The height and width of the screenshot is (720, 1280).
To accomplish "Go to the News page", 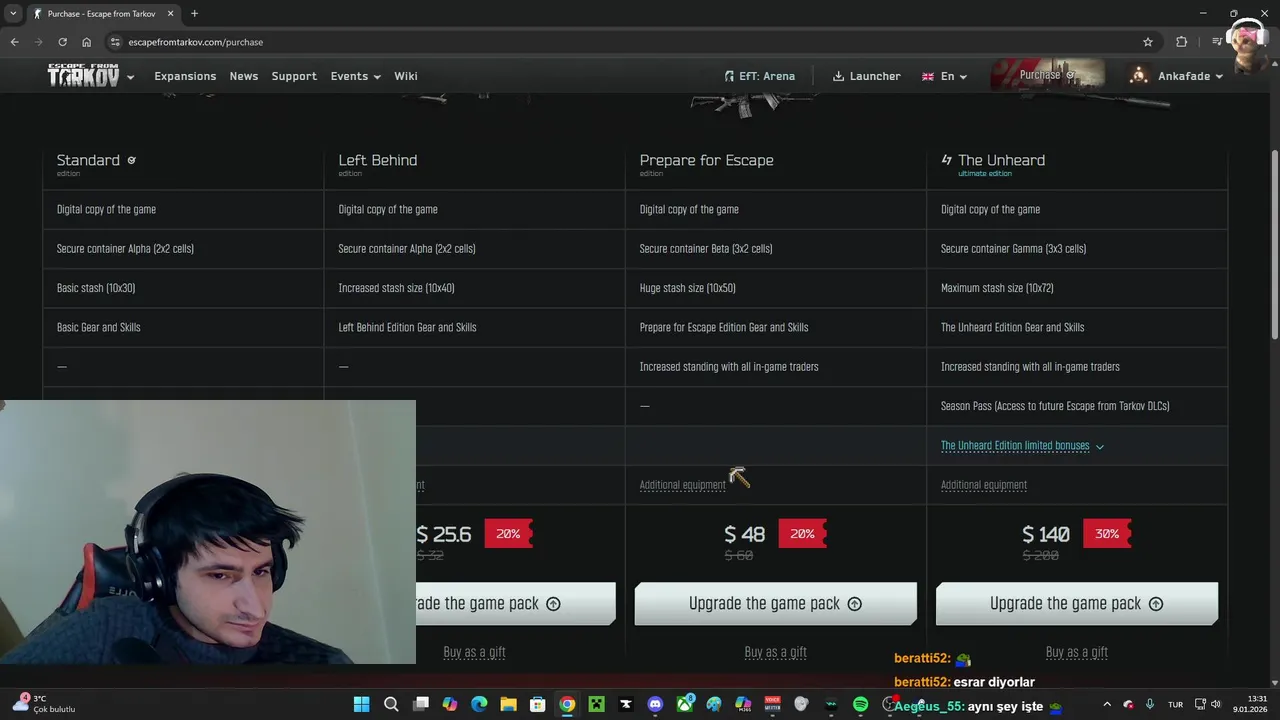I will click(244, 76).
